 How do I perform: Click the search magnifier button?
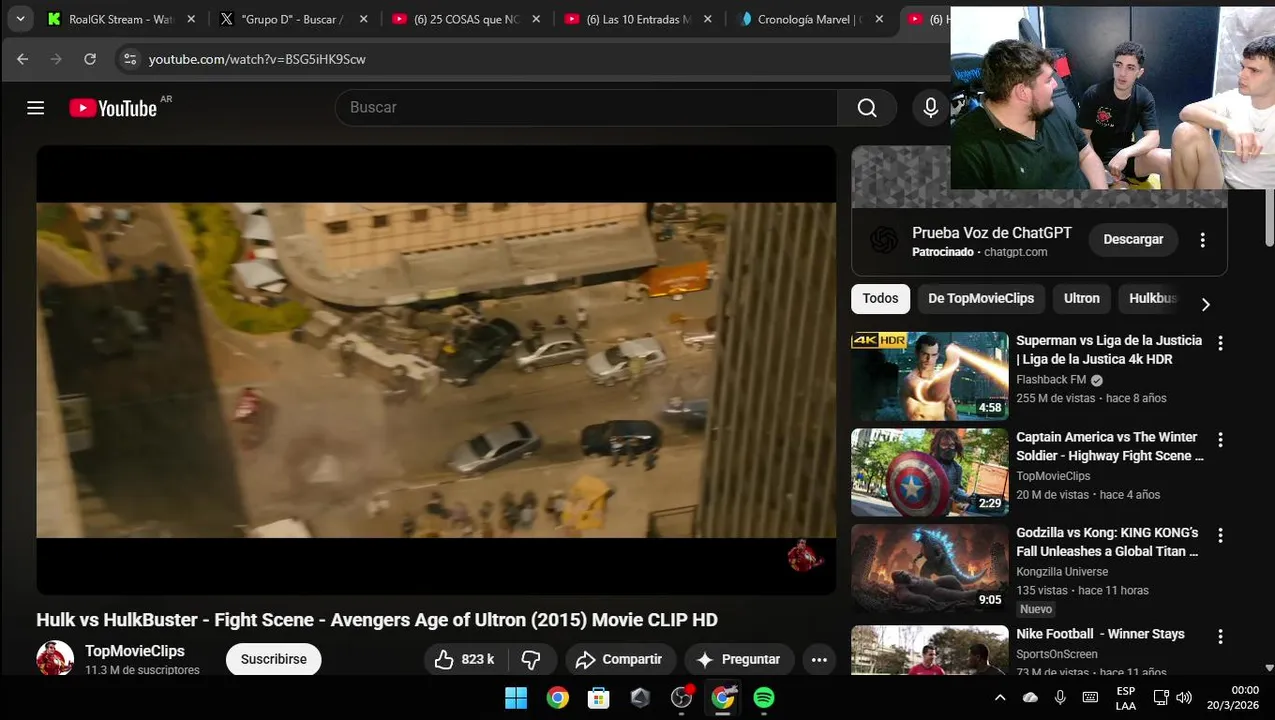click(867, 108)
